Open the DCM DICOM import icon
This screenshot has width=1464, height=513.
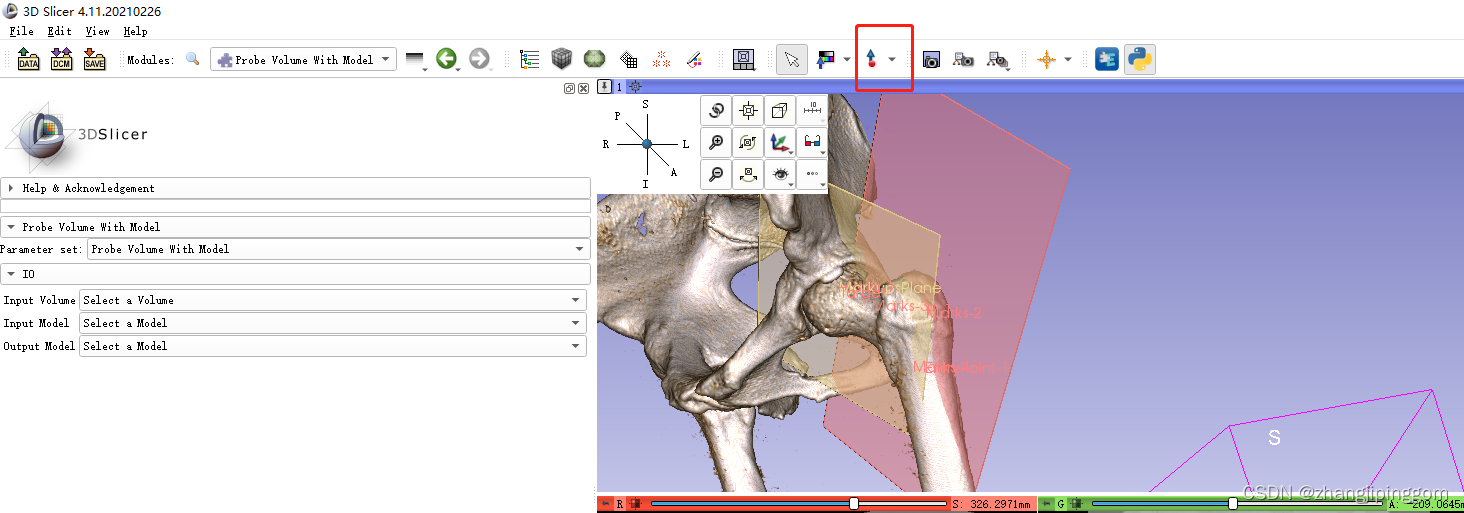62,60
